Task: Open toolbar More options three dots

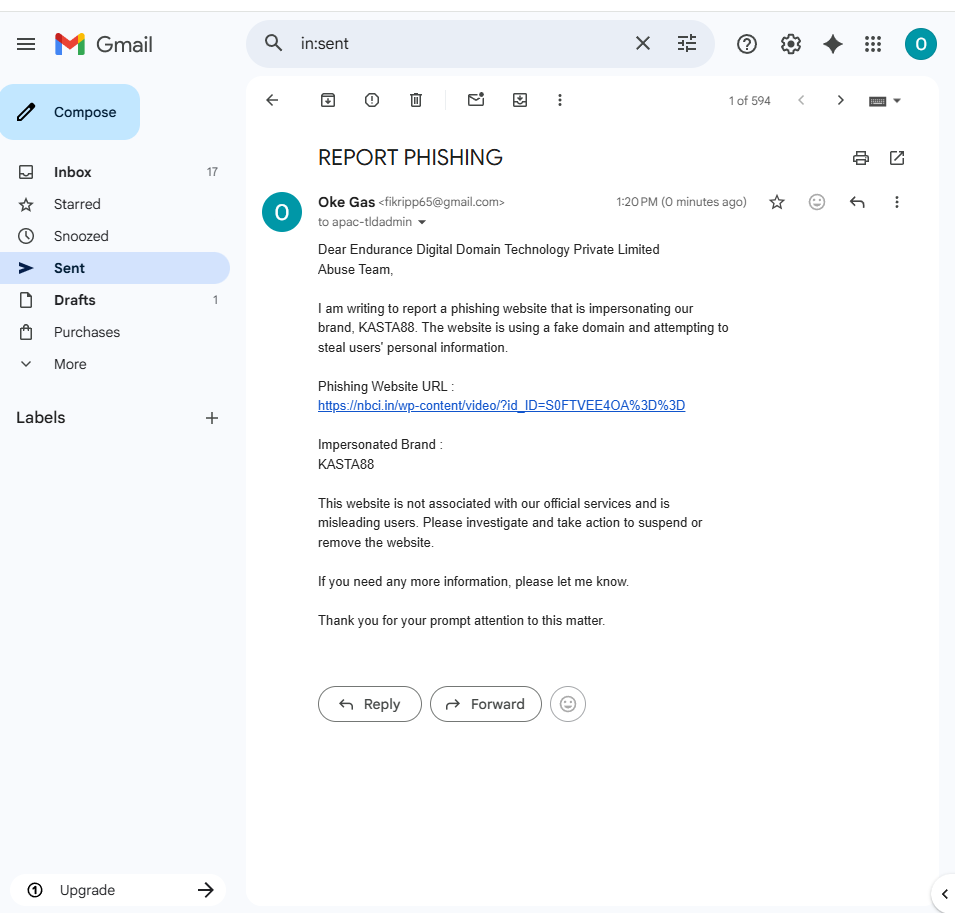Action: pyautogui.click(x=560, y=100)
